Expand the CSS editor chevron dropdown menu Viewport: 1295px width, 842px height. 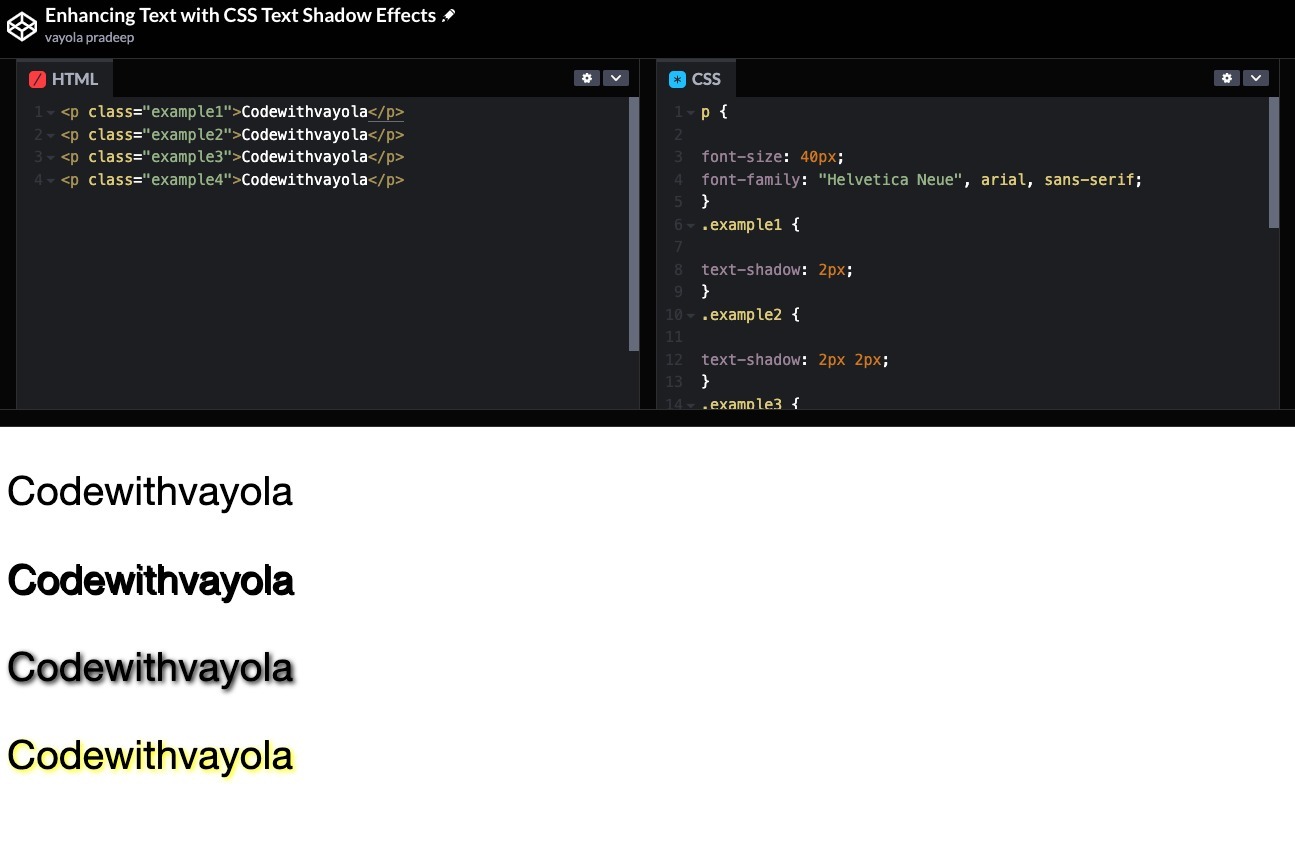click(x=1256, y=78)
